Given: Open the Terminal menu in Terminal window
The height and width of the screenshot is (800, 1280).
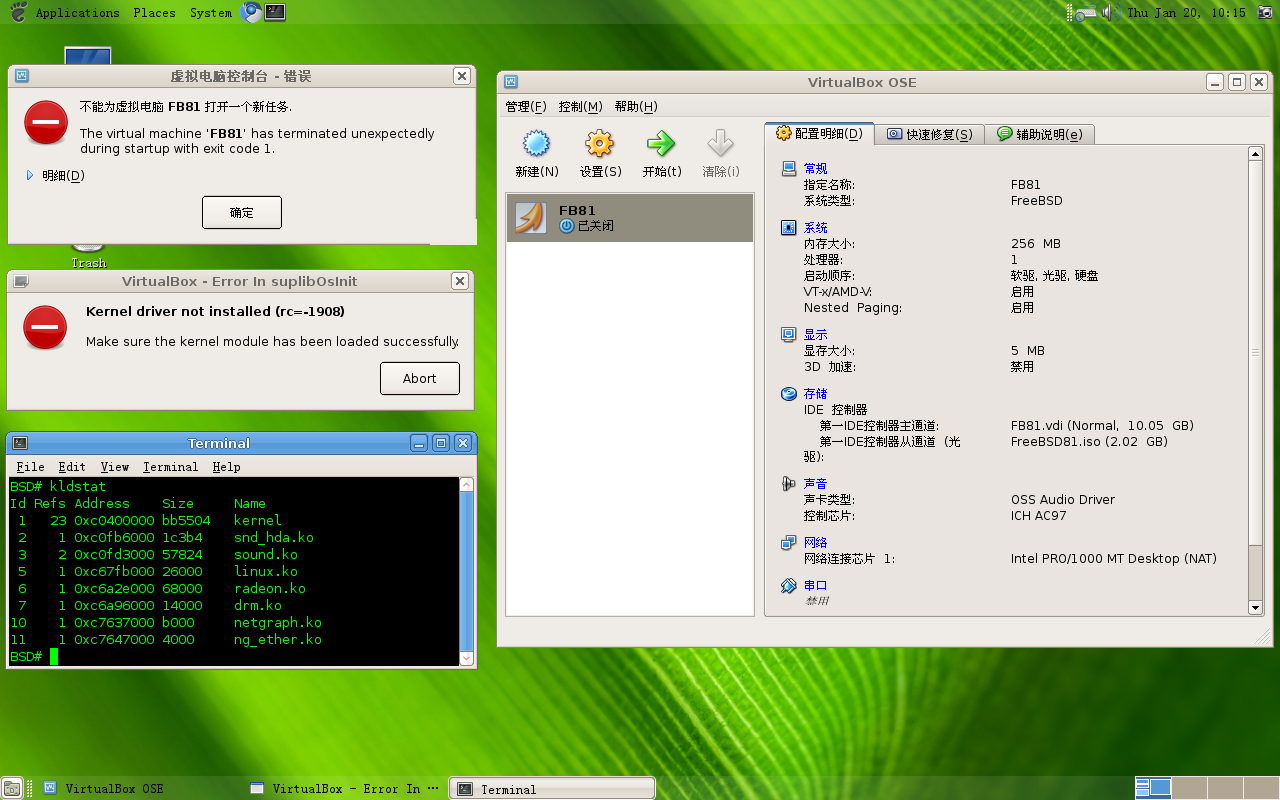Looking at the screenshot, I should click(170, 467).
